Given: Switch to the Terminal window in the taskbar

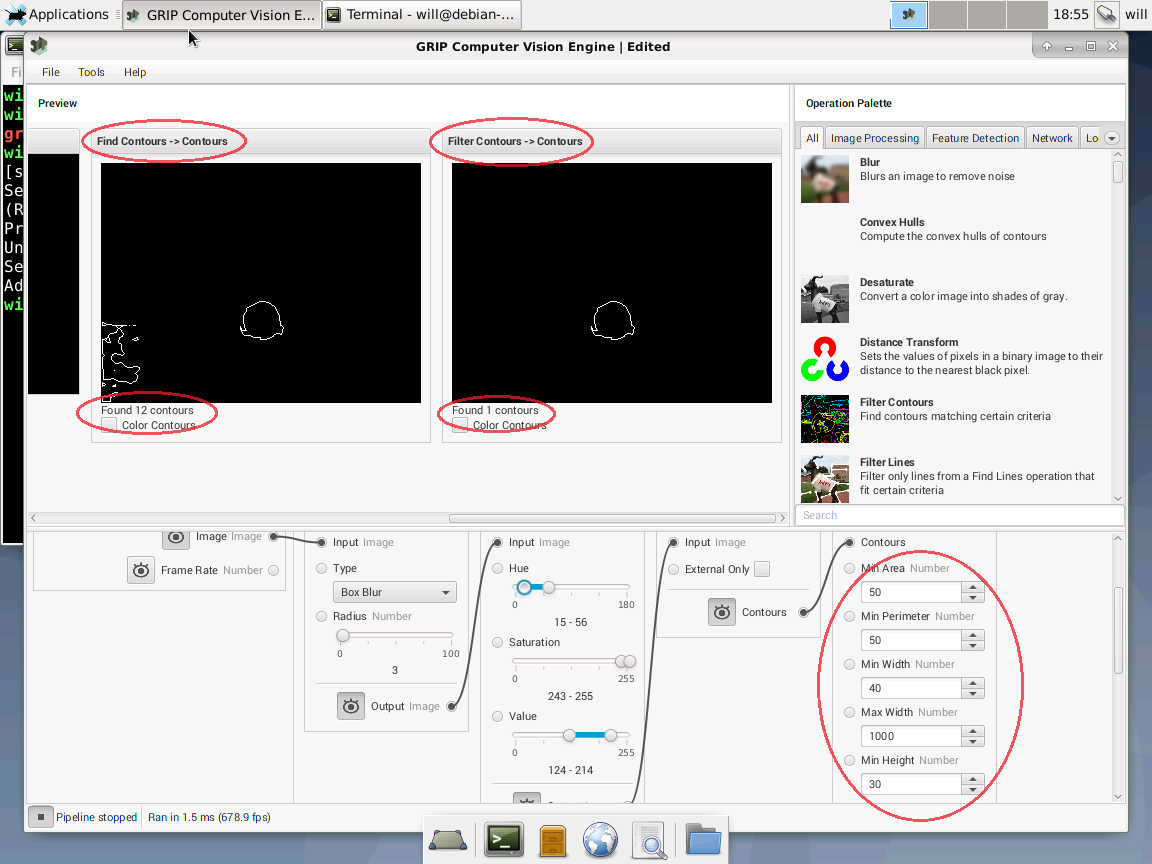Looking at the screenshot, I should (422, 15).
